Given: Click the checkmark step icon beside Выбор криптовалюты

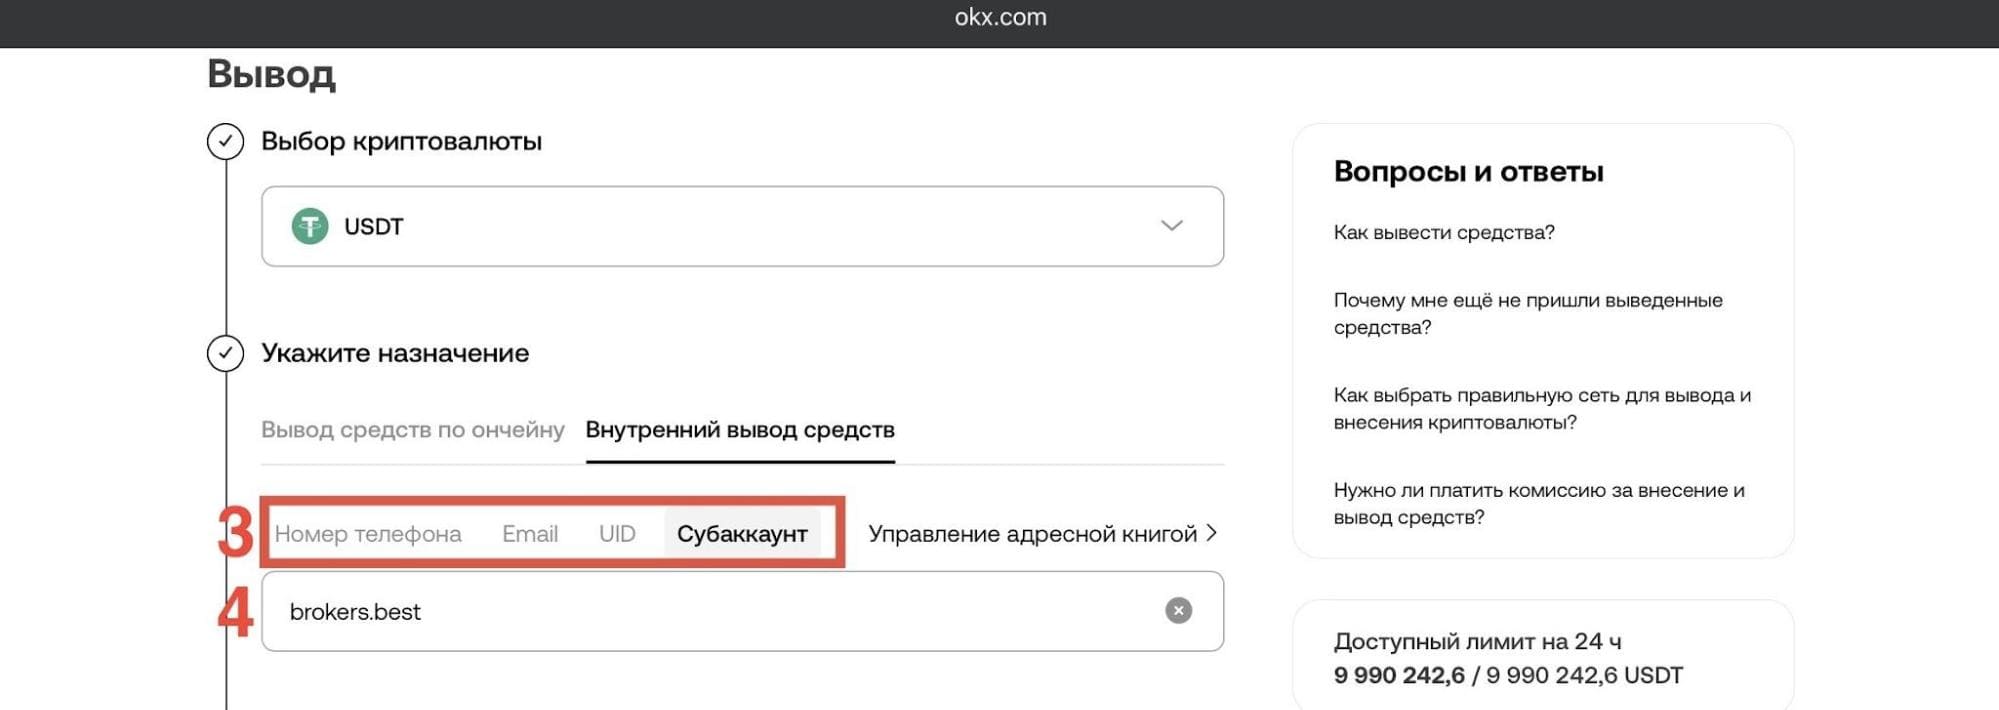Looking at the screenshot, I should [225, 141].
